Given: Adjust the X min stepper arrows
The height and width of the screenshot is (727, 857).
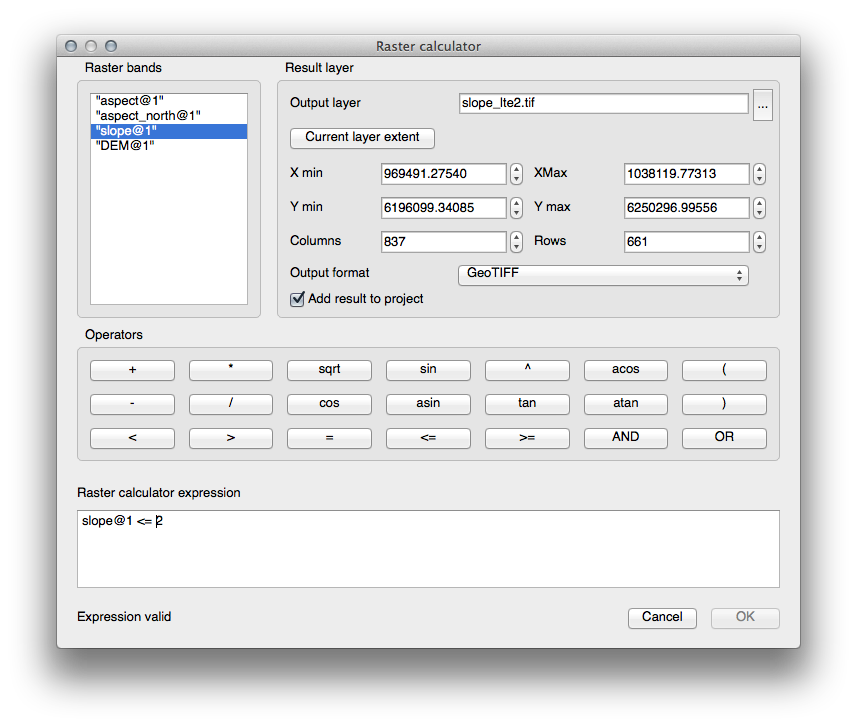Looking at the screenshot, I should [x=516, y=174].
